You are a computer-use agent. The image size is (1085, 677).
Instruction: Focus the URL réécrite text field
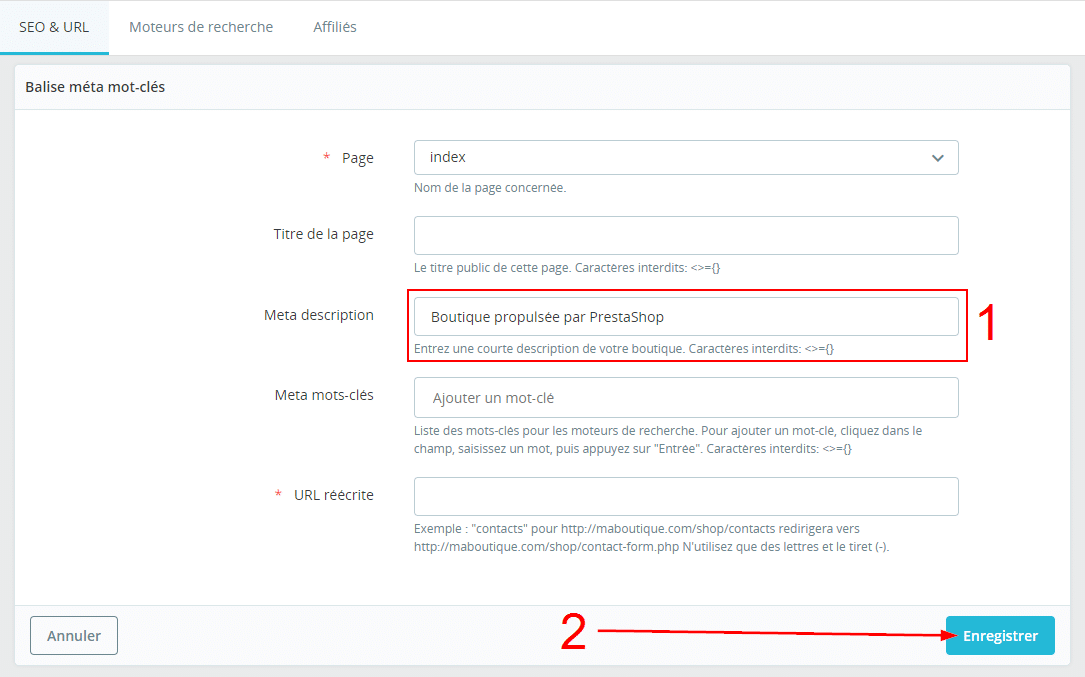pyautogui.click(x=686, y=496)
